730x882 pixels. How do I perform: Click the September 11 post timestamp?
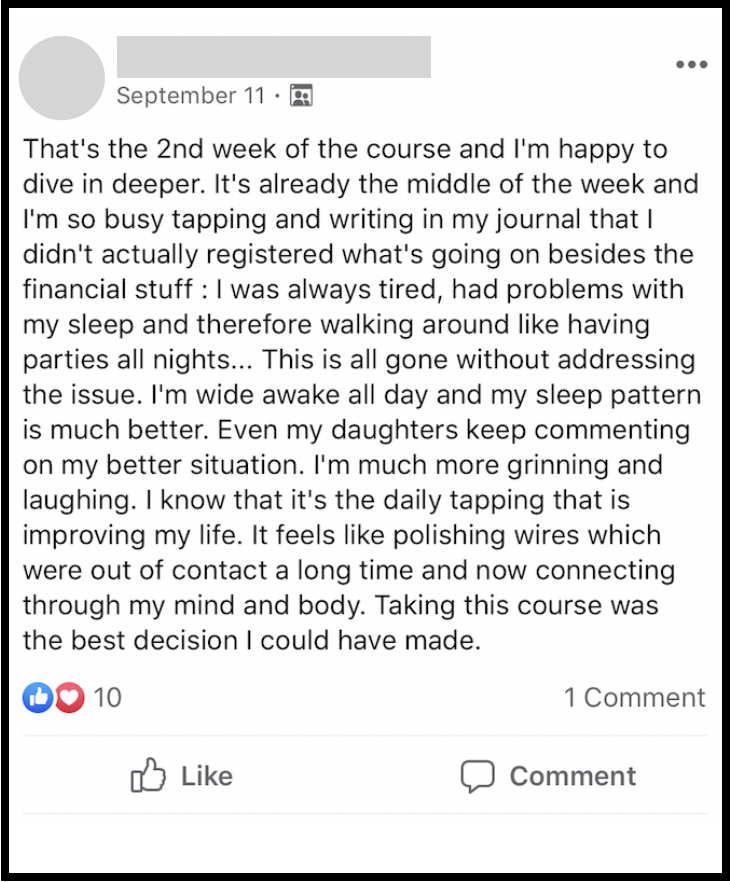(191, 96)
